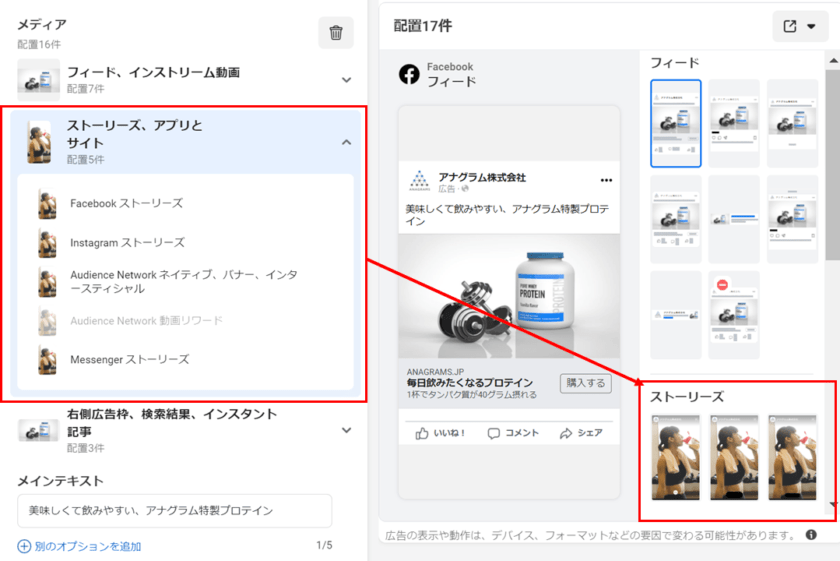Select Instagram ストーリーズ placement row
Screen dimensions: 840x561
tap(185, 243)
